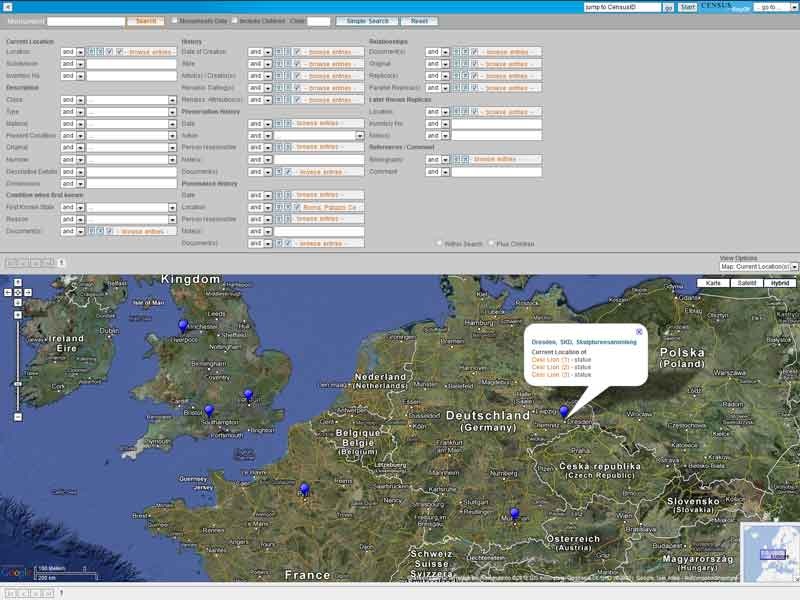Toggle checkbox in Relationships Original row
Viewport: 800px width, 600px height.
pyautogui.click(x=474, y=64)
